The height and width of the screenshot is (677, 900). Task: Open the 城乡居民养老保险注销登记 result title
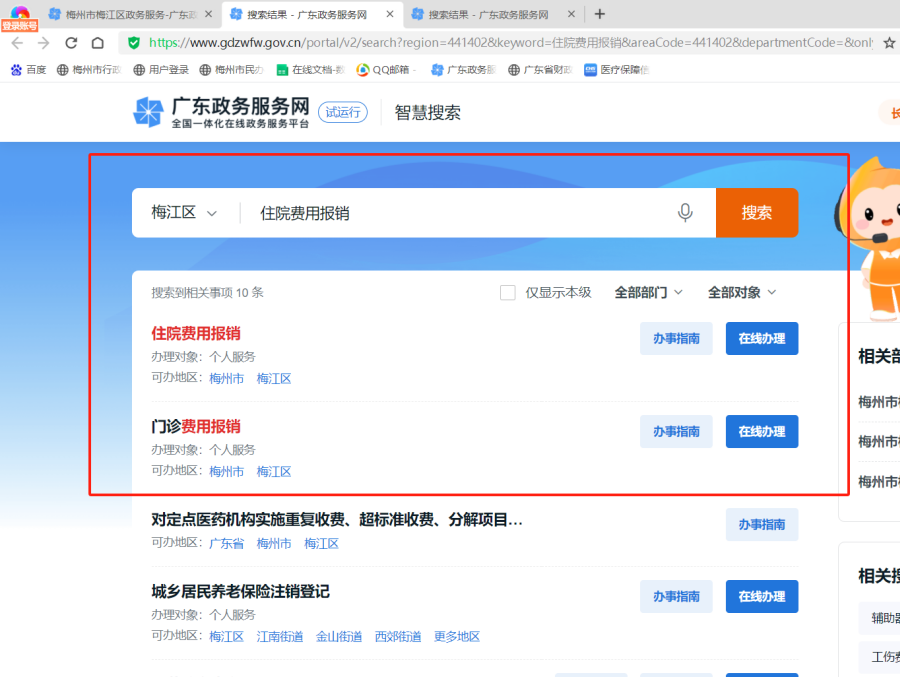pyautogui.click(x=240, y=591)
